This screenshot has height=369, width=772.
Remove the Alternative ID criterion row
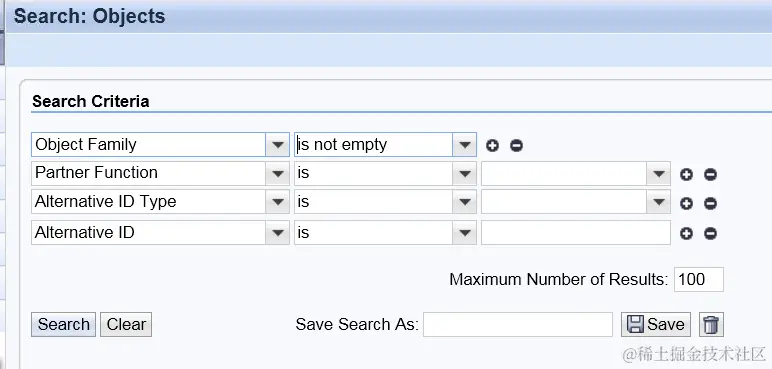tap(710, 234)
